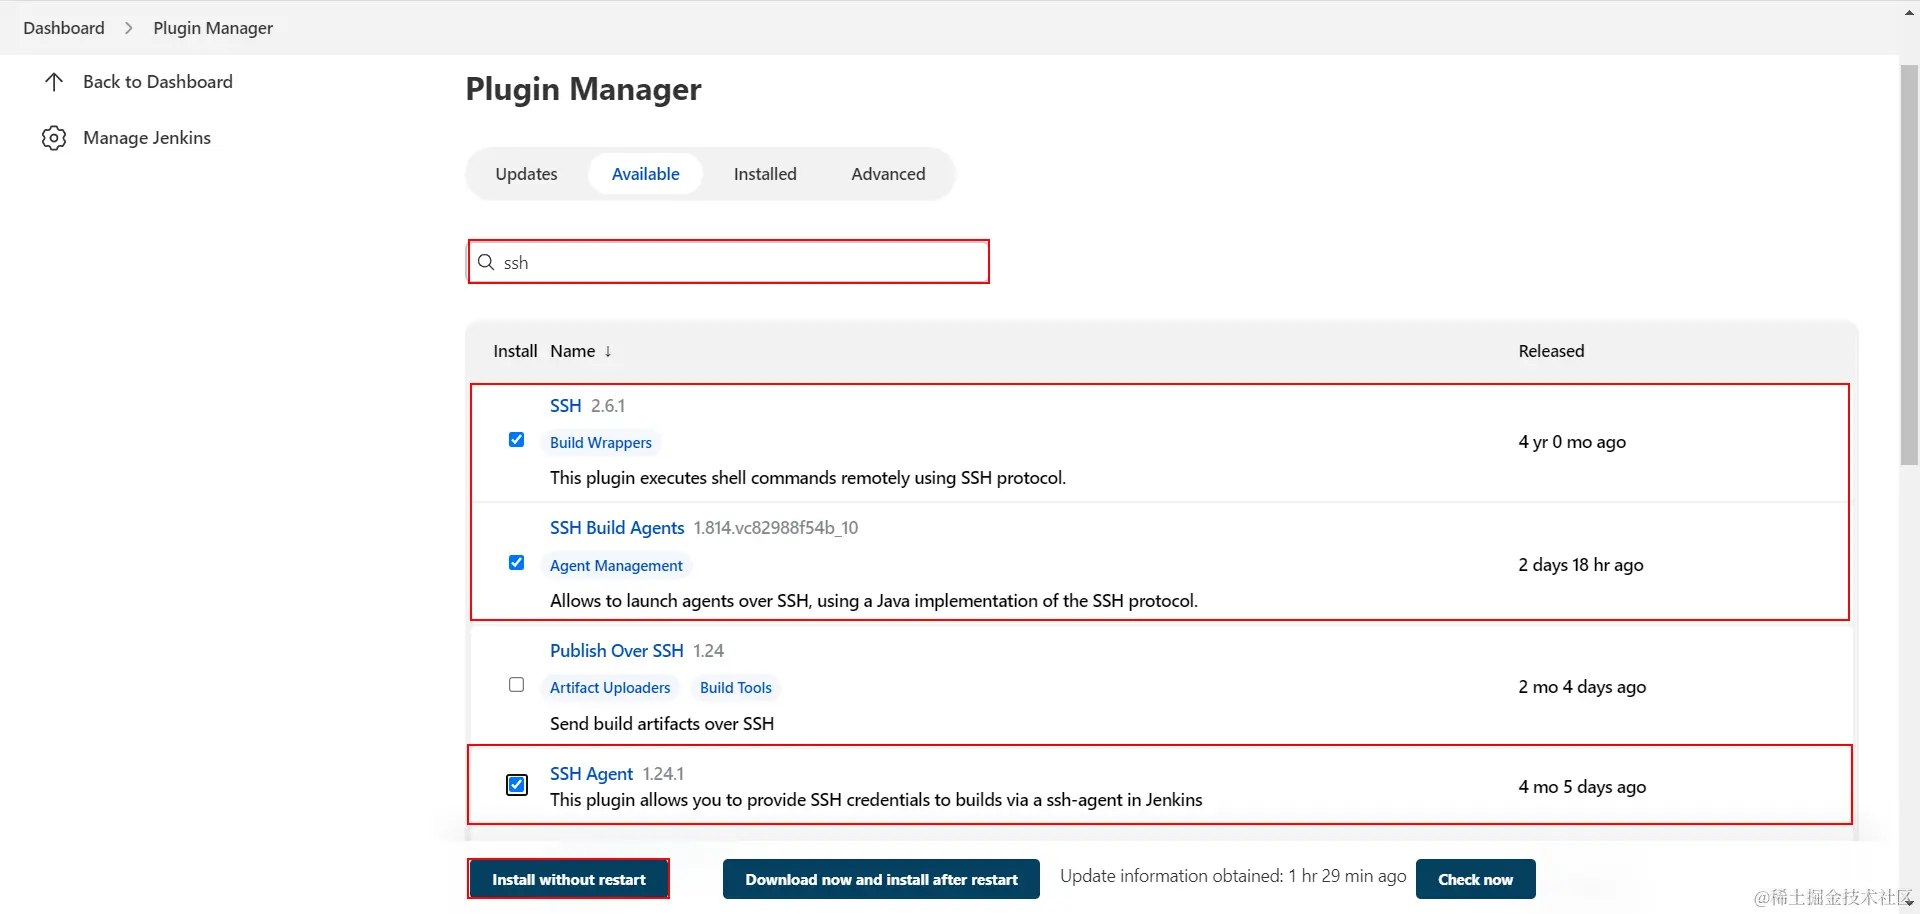Click the Artifact Uploaders category tag
The image size is (1920, 914).
click(610, 688)
